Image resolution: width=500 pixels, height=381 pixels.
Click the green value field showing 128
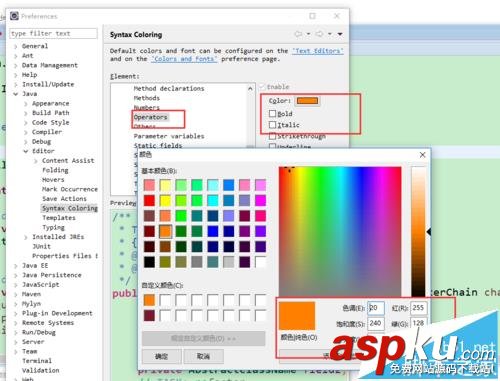[418, 323]
